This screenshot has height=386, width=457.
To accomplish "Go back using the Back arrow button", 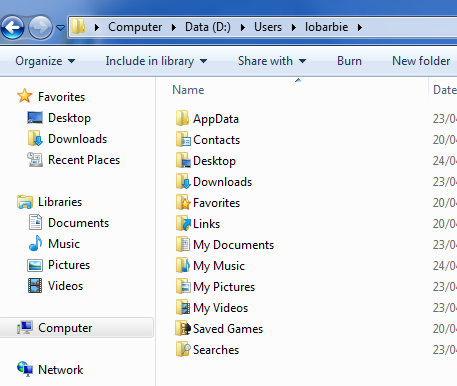I will 13,27.
